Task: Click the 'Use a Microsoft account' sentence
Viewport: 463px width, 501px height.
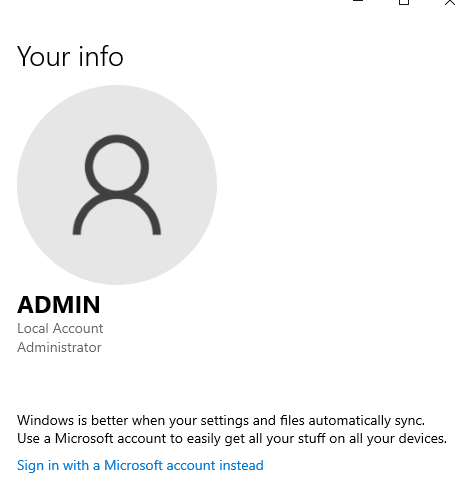Action: pyautogui.click(x=232, y=439)
